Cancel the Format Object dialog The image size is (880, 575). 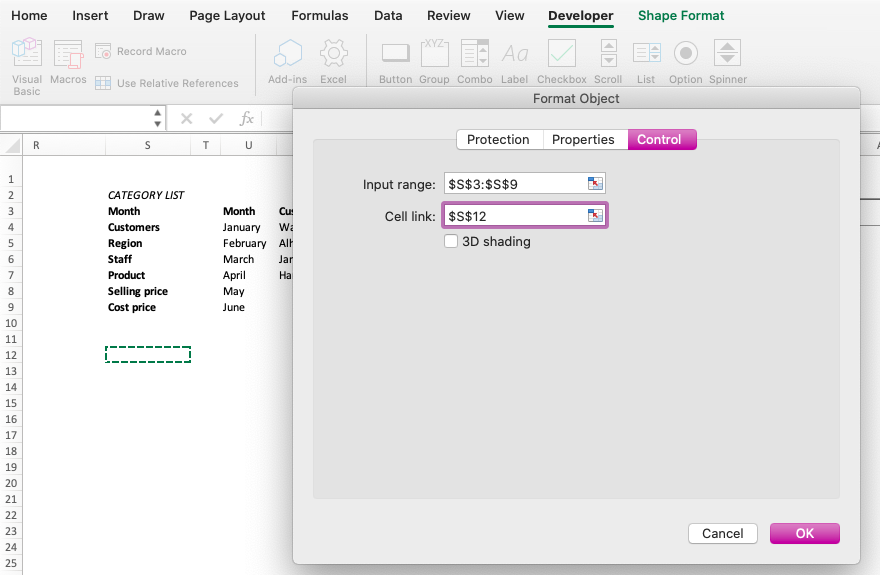(723, 533)
